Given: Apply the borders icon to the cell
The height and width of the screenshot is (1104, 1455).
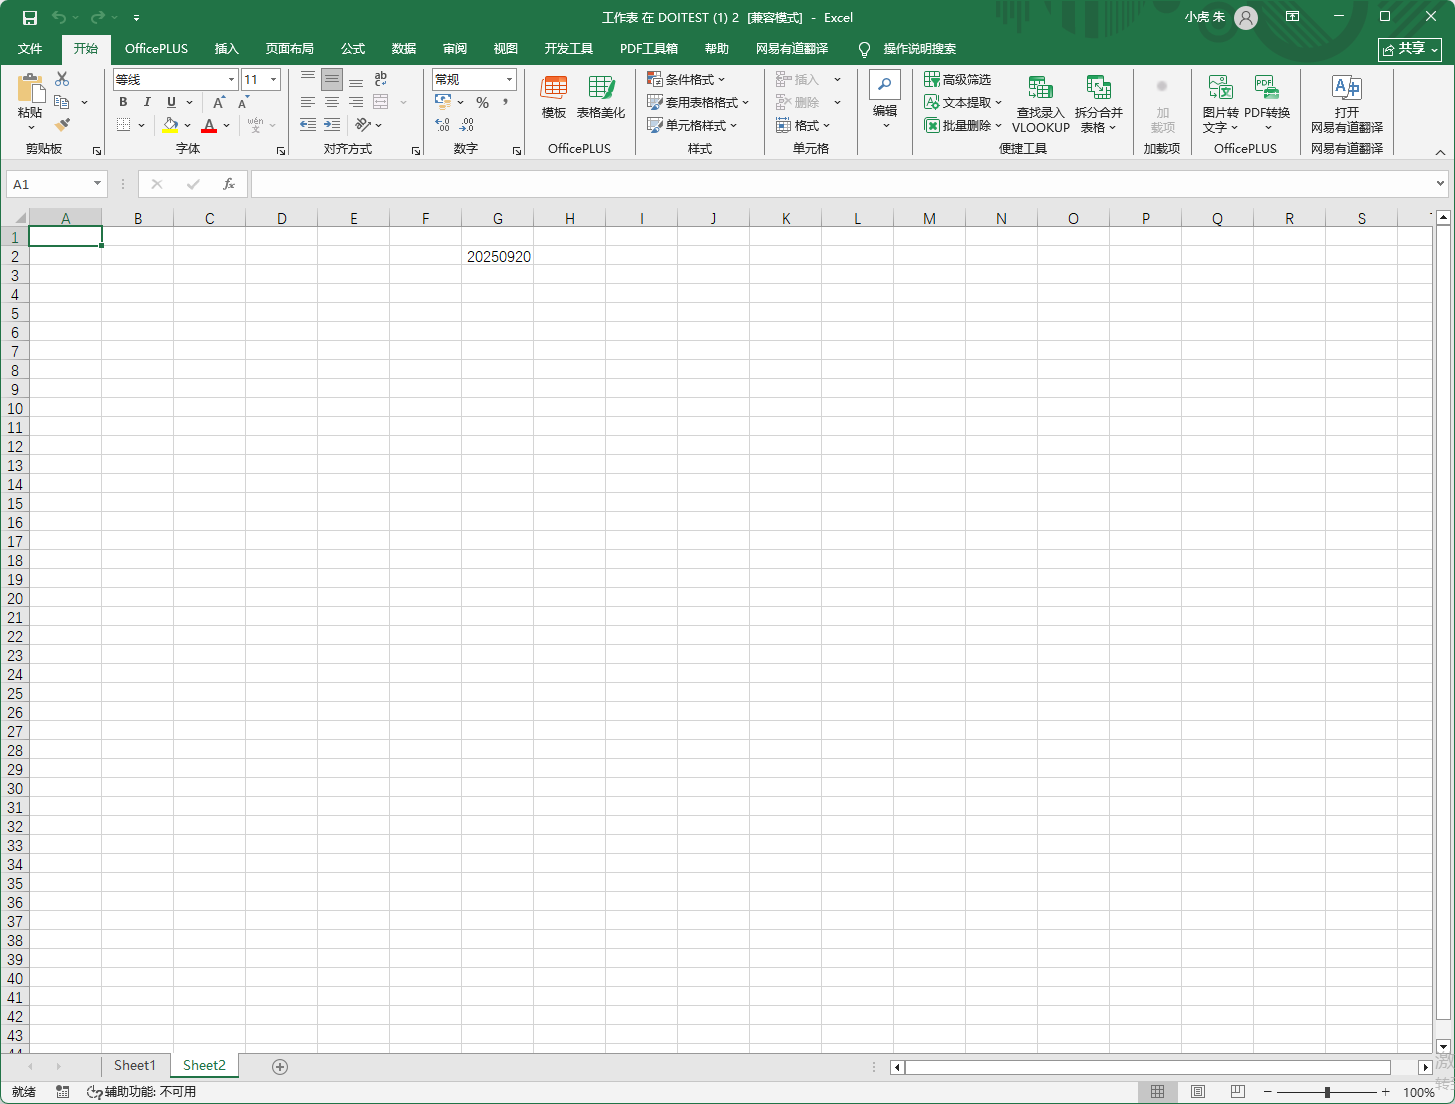Looking at the screenshot, I should click(x=124, y=125).
